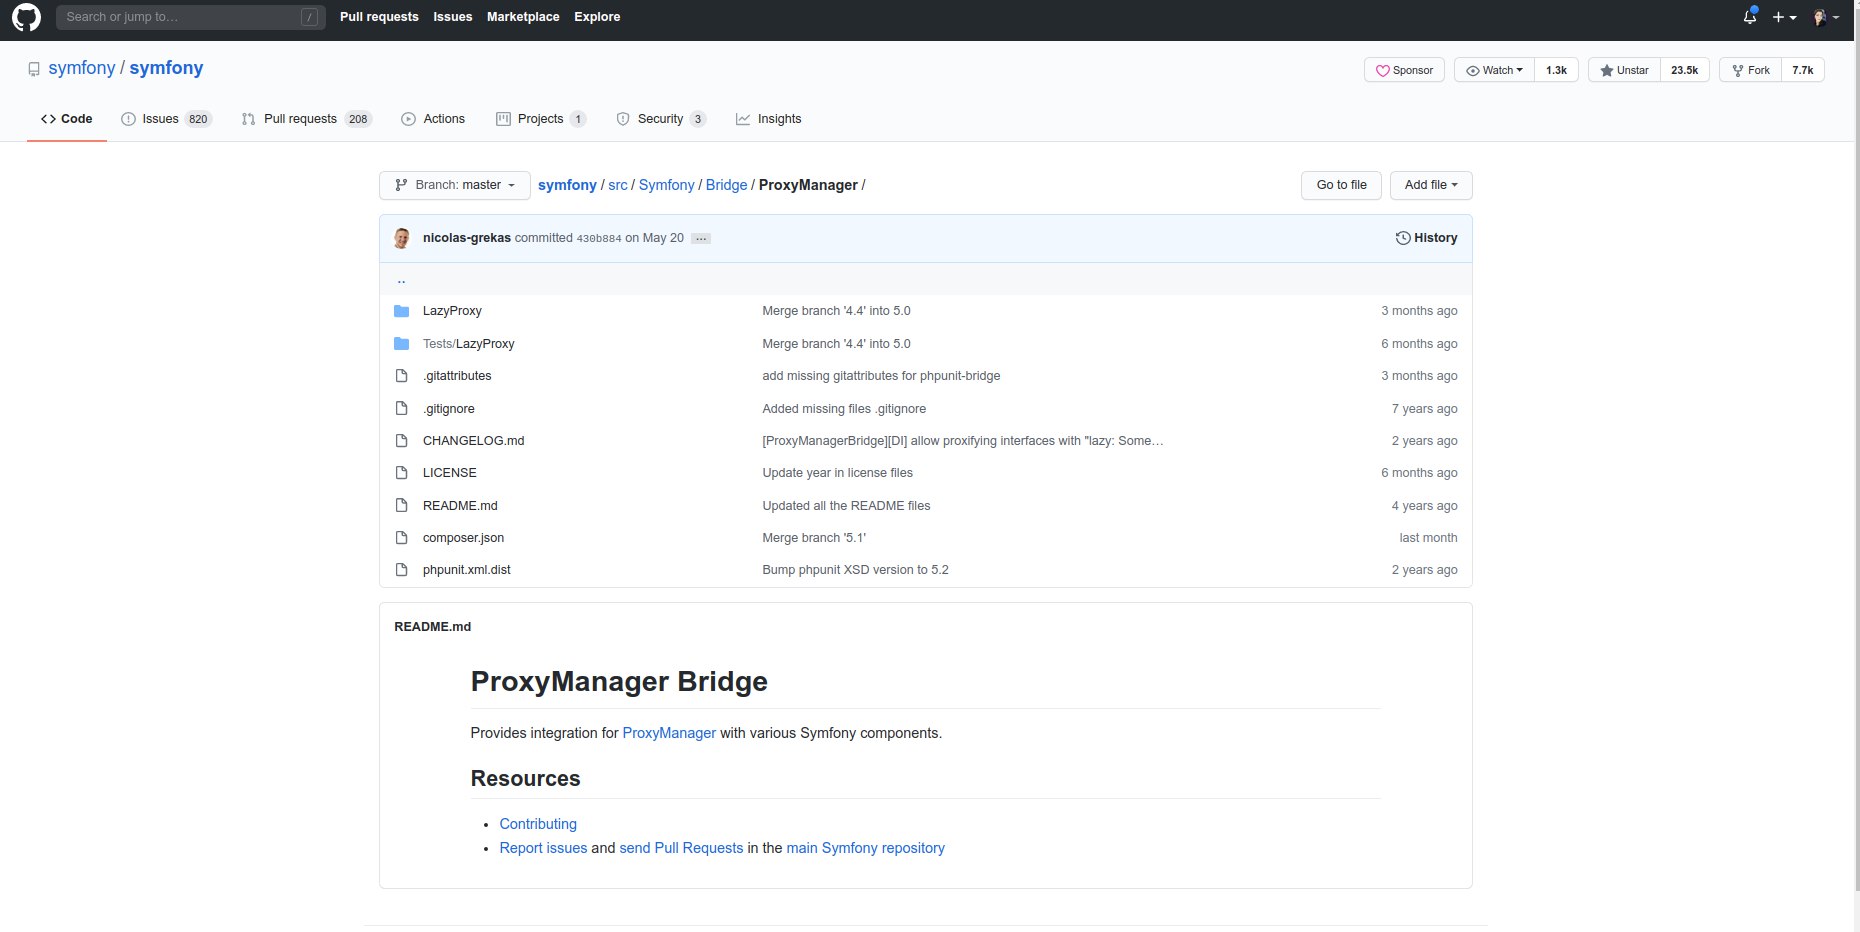Click the .gitattributes file icon

pos(402,376)
